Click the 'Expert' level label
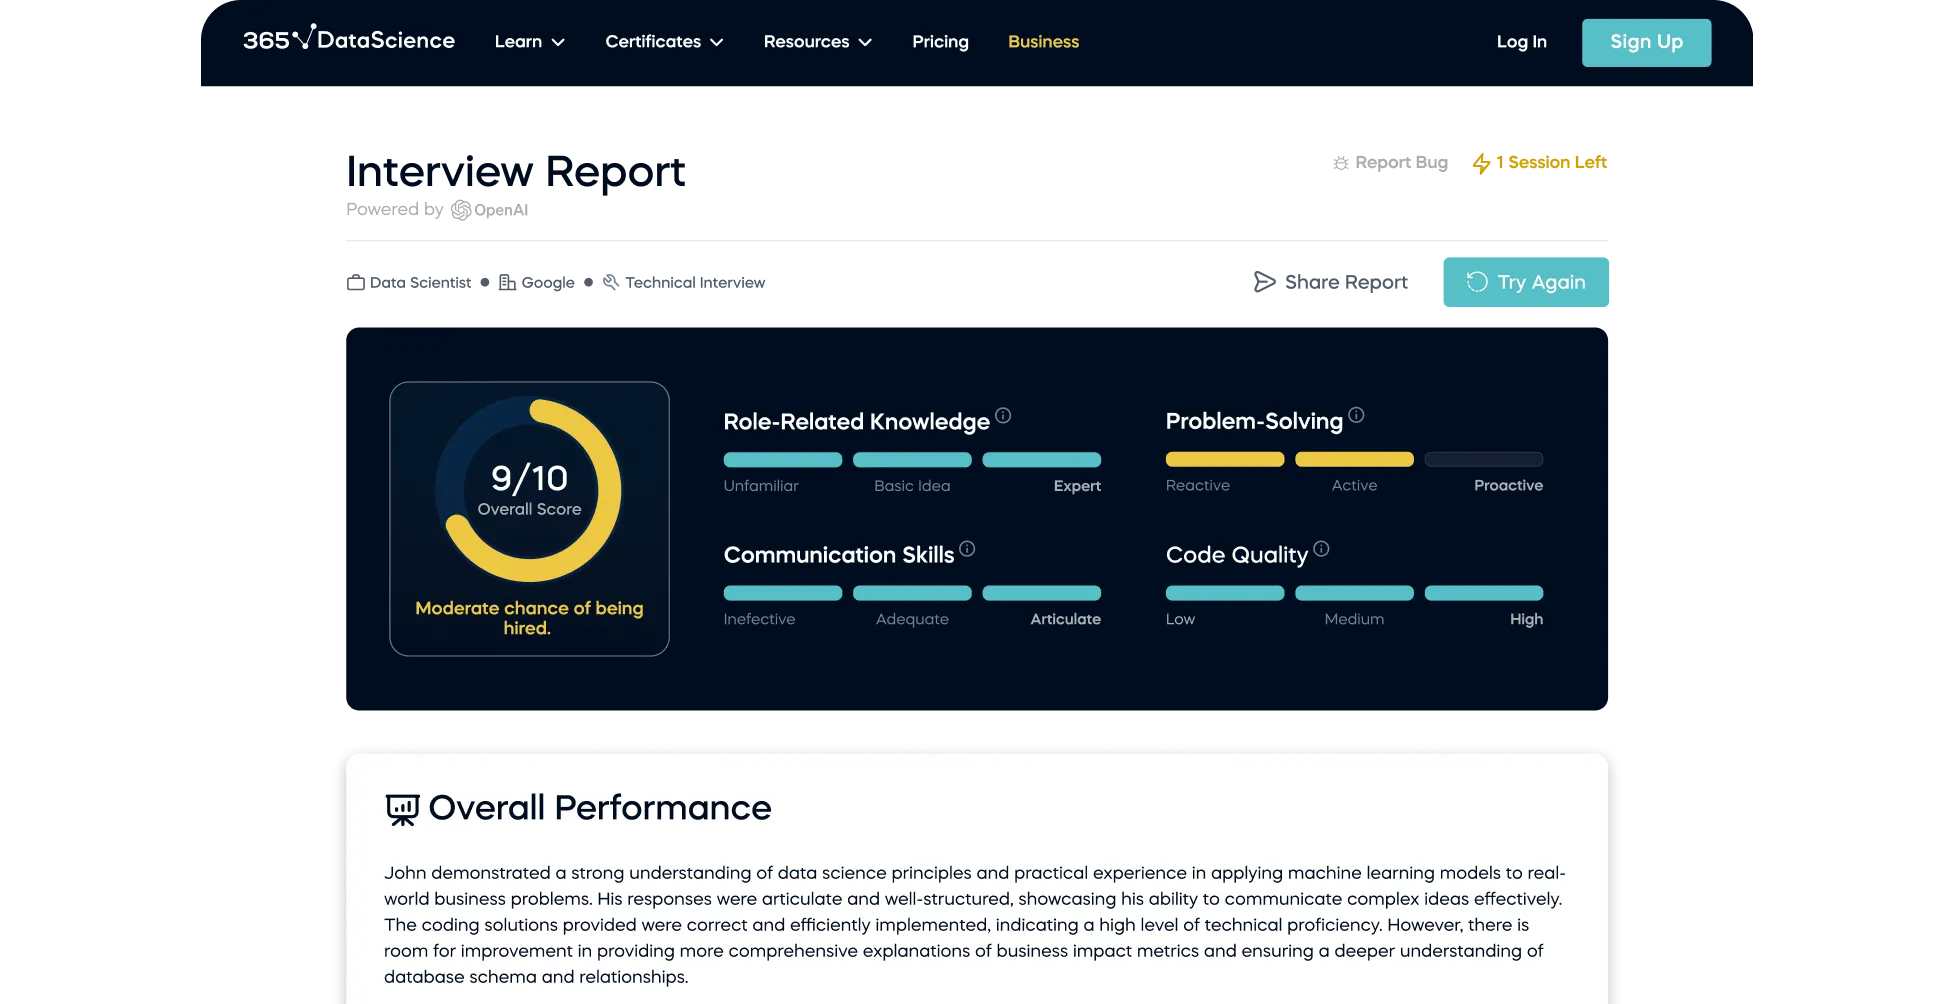Screen dimensions: 1940x1004 tap(1077, 486)
